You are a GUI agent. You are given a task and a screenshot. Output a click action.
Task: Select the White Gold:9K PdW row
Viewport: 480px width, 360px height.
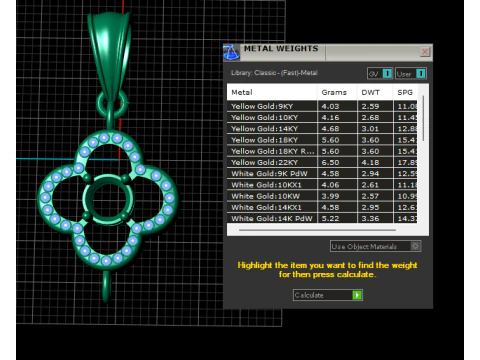pos(322,174)
